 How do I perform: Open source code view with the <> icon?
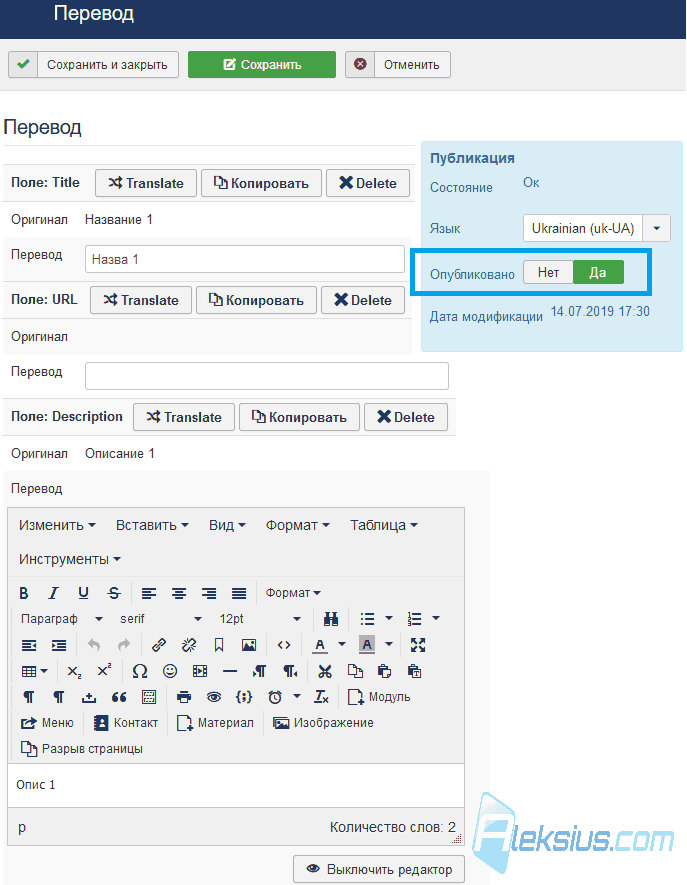click(284, 645)
